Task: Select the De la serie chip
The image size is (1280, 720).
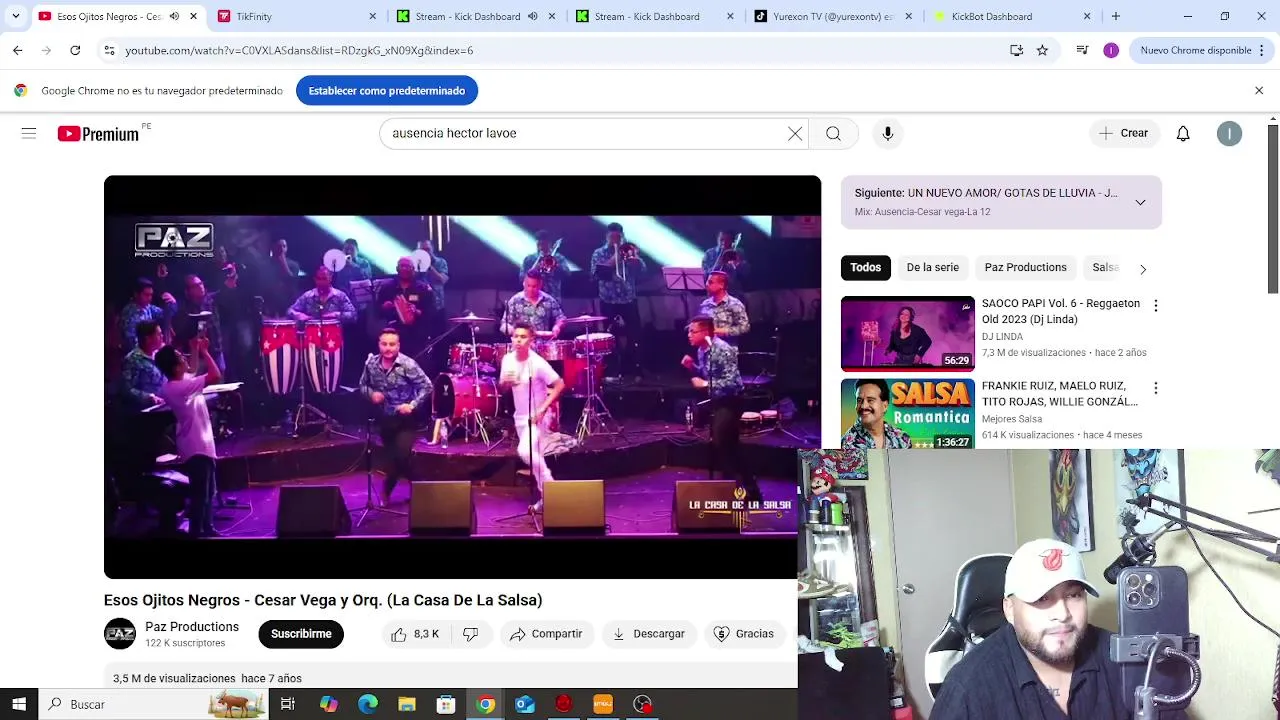Action: click(933, 267)
